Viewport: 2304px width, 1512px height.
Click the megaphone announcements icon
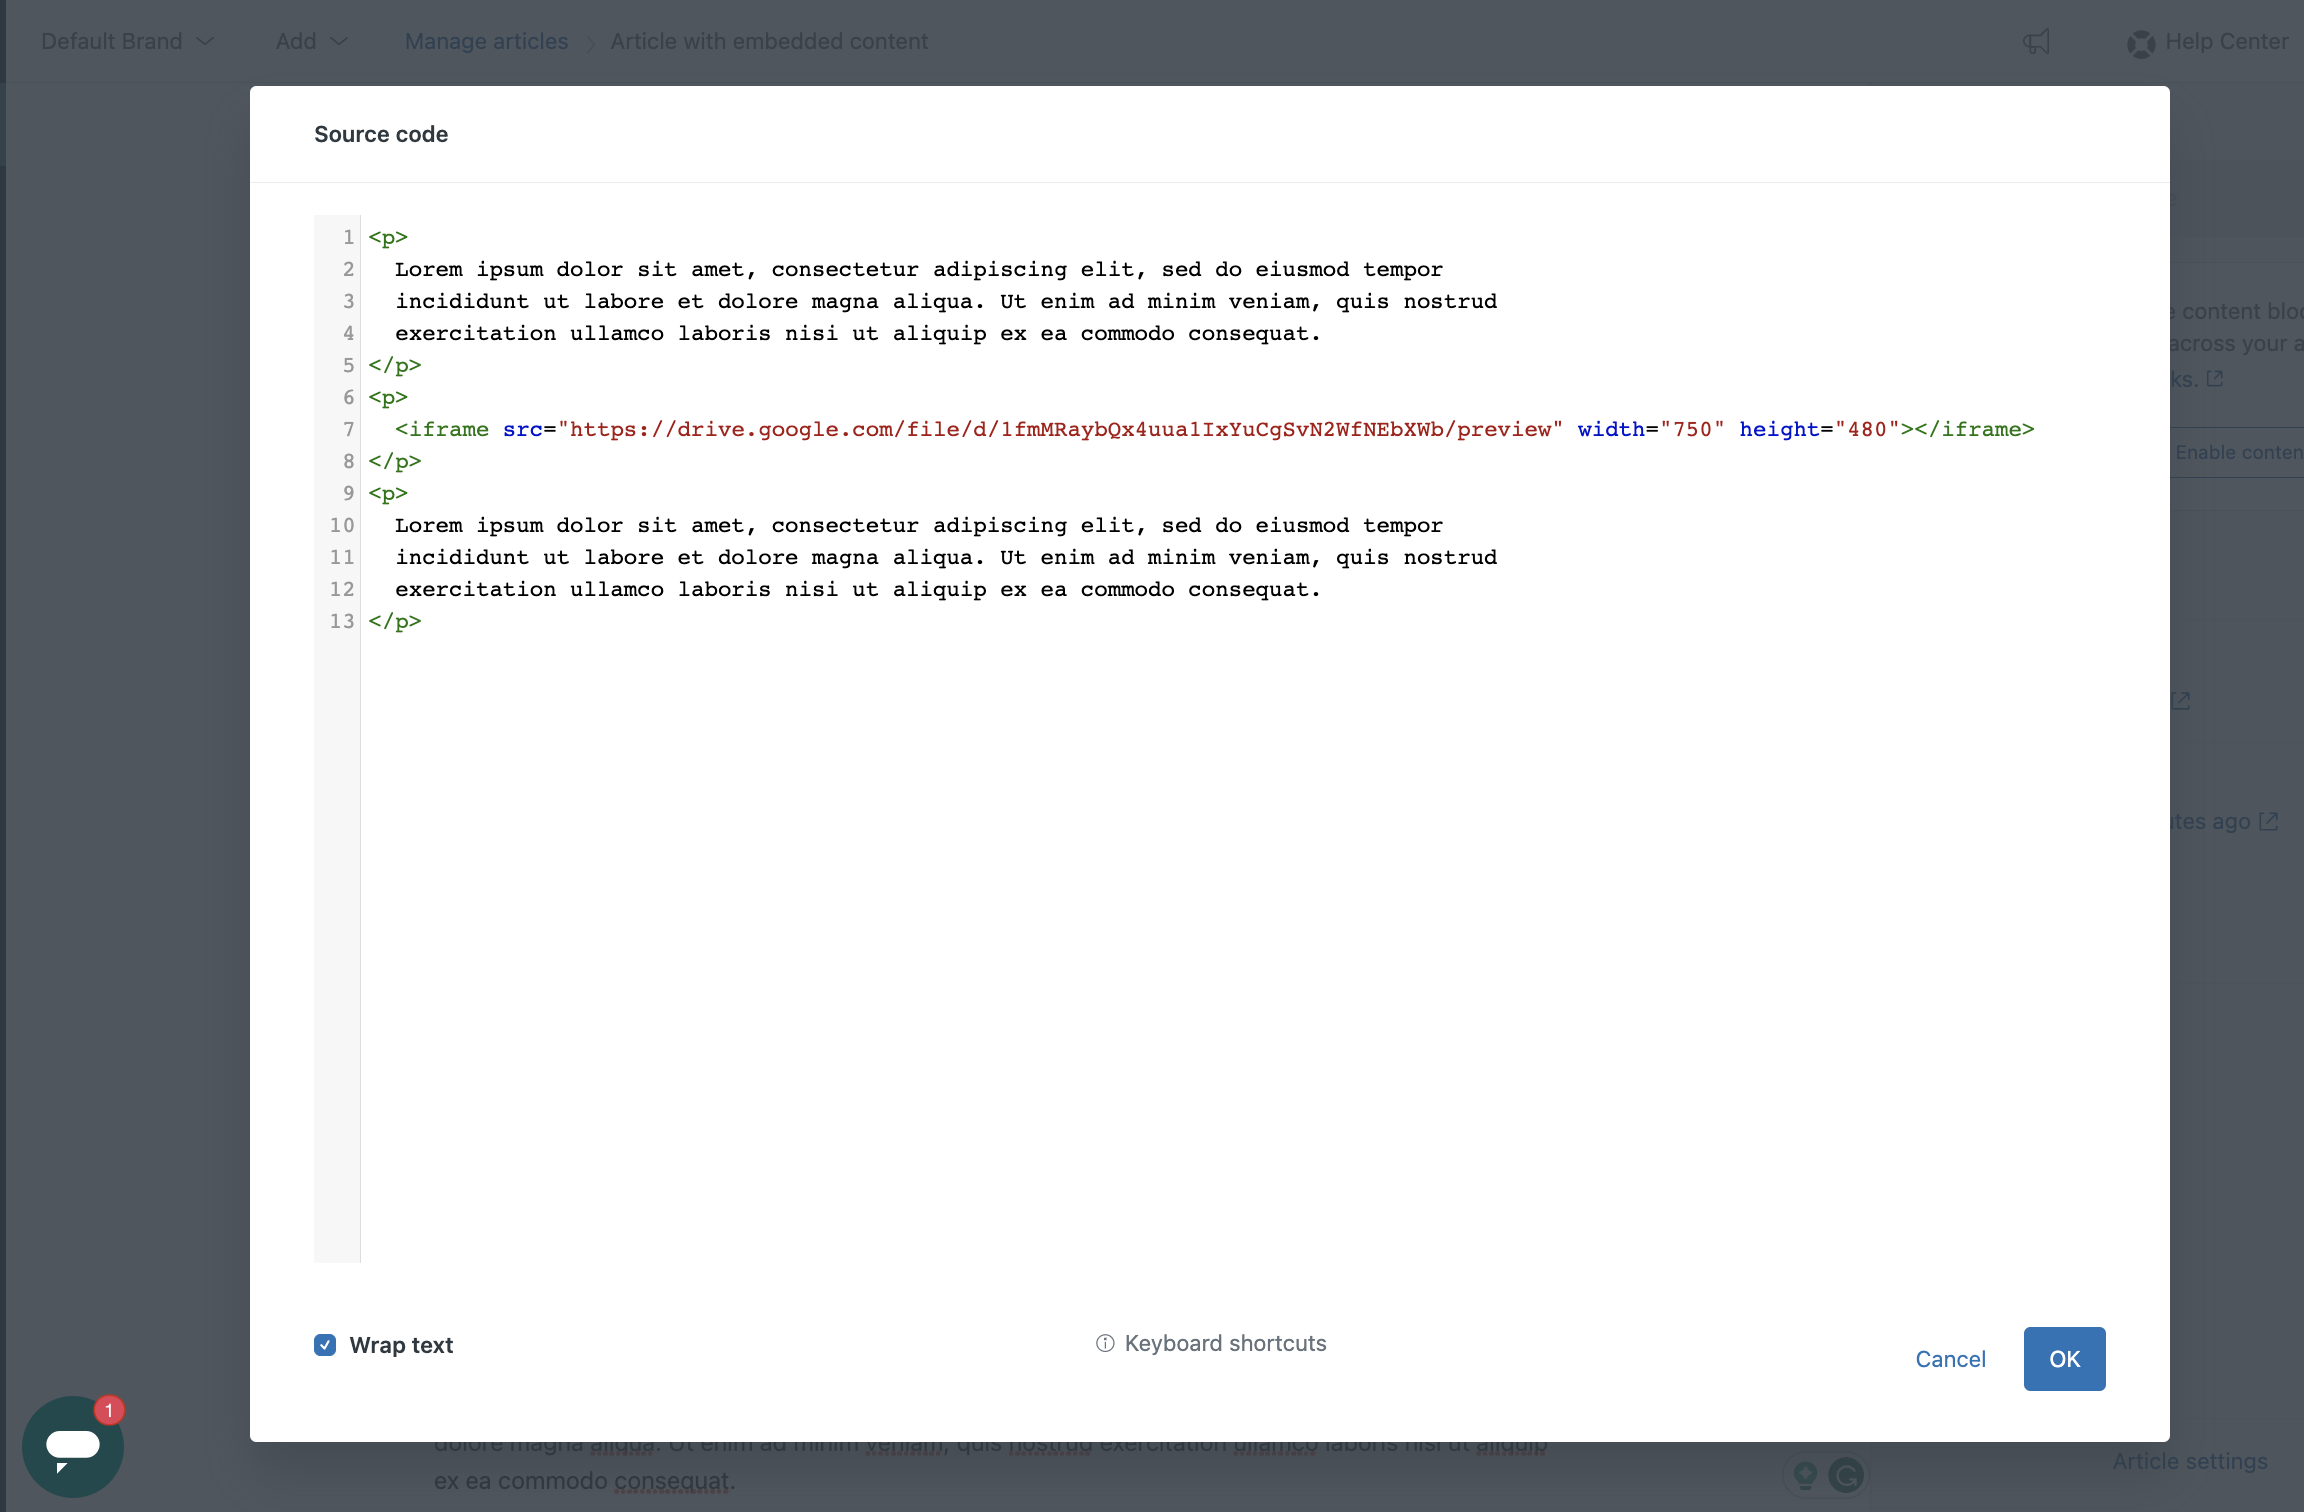coord(2036,42)
